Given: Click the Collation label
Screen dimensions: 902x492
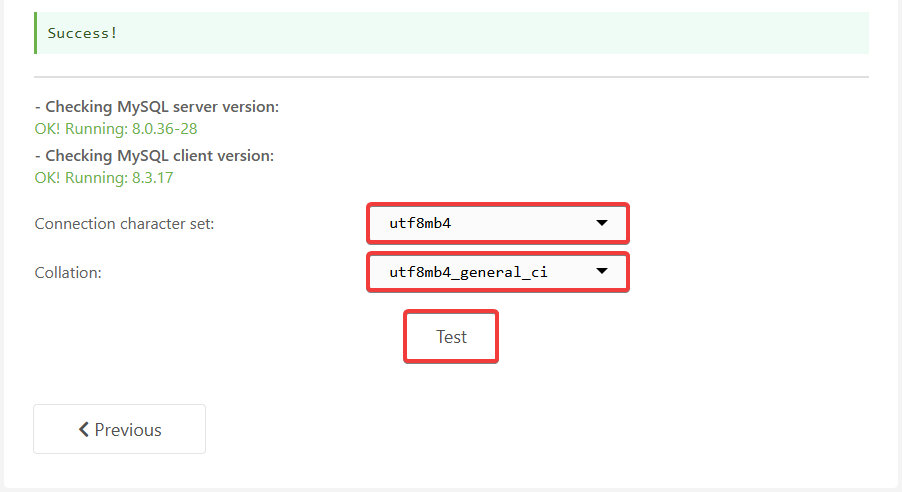Looking at the screenshot, I should [68, 273].
